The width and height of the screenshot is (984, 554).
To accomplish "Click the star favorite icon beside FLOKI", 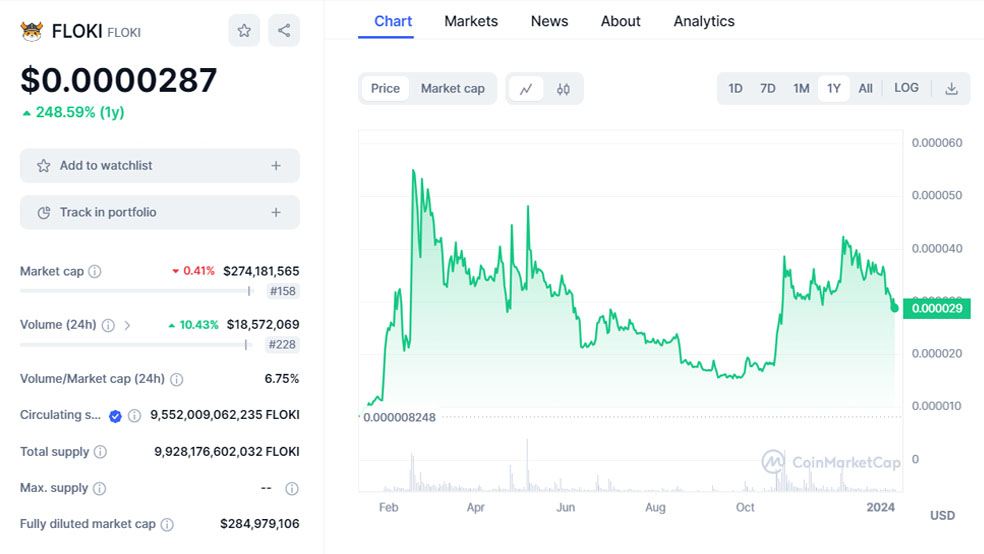I will coord(244,31).
